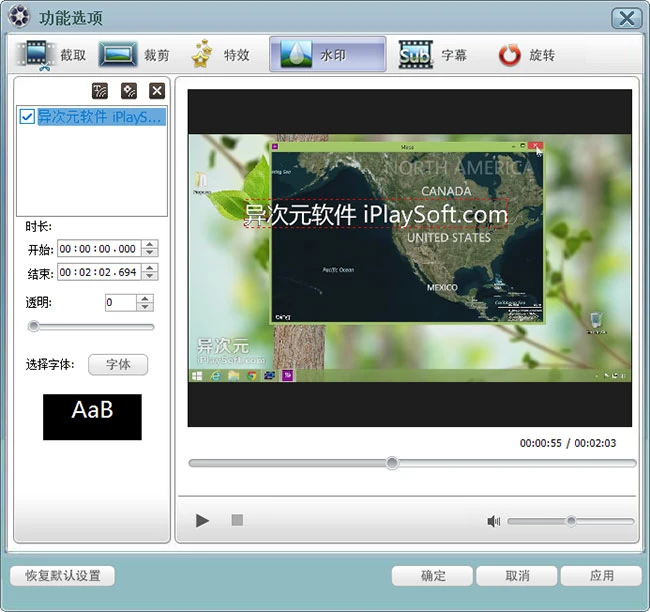This screenshot has height=612, width=650.
Task: Click the video seek bar handle
Action: pos(392,463)
